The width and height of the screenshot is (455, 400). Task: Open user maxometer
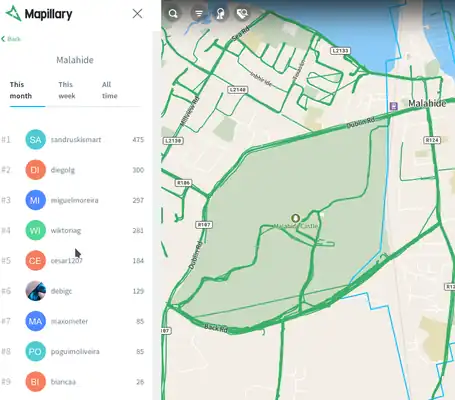69,321
